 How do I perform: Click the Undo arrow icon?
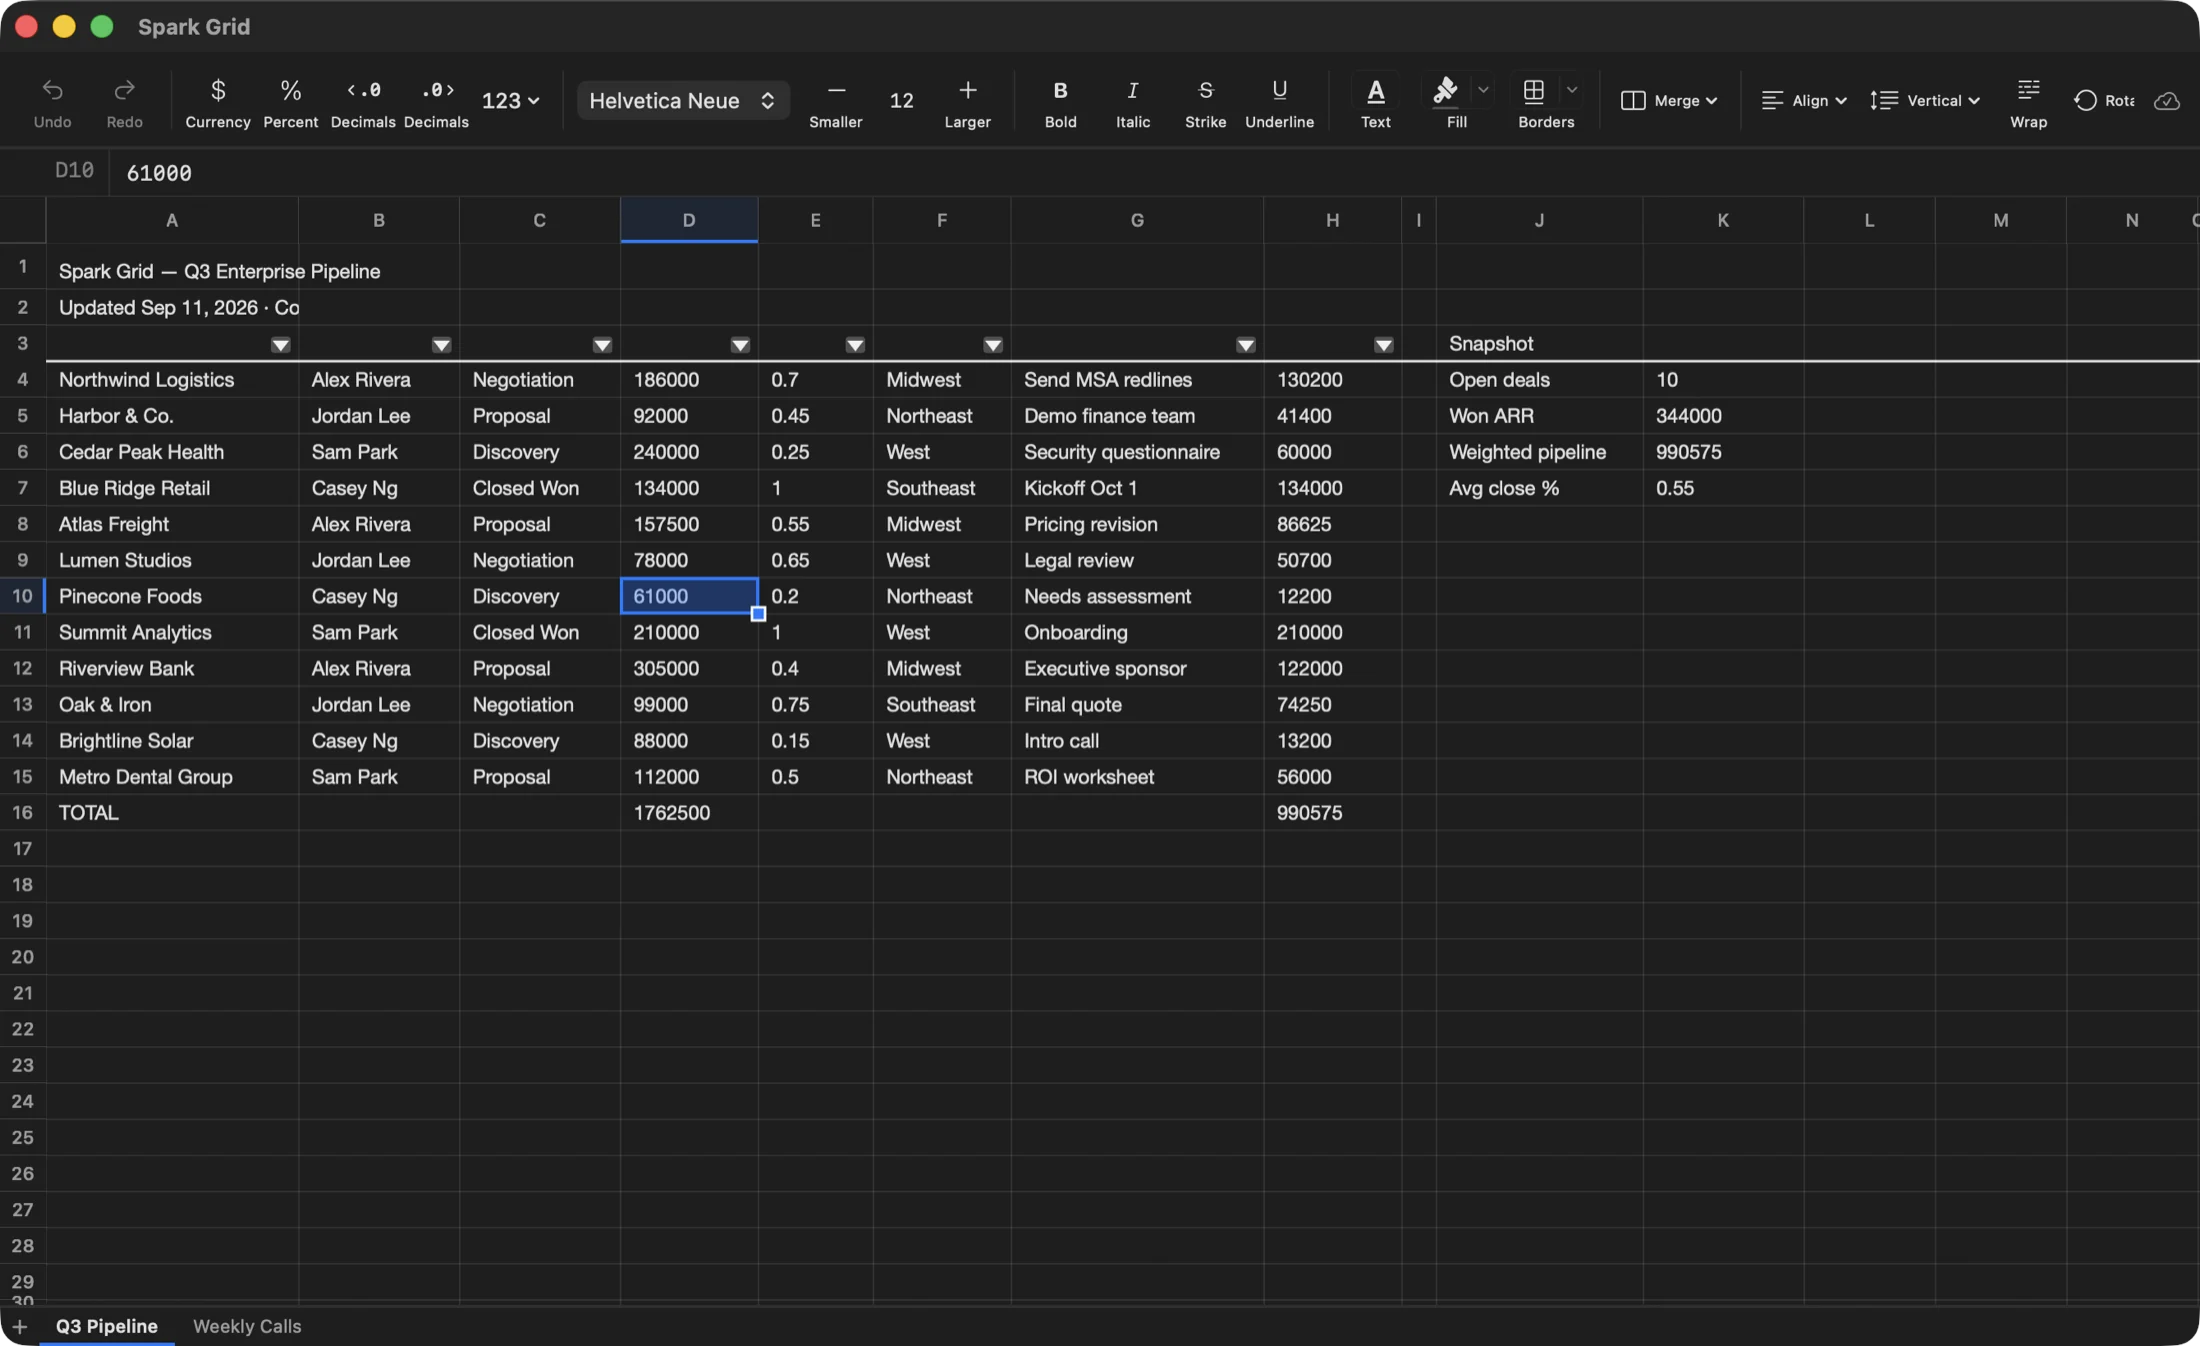(52, 91)
